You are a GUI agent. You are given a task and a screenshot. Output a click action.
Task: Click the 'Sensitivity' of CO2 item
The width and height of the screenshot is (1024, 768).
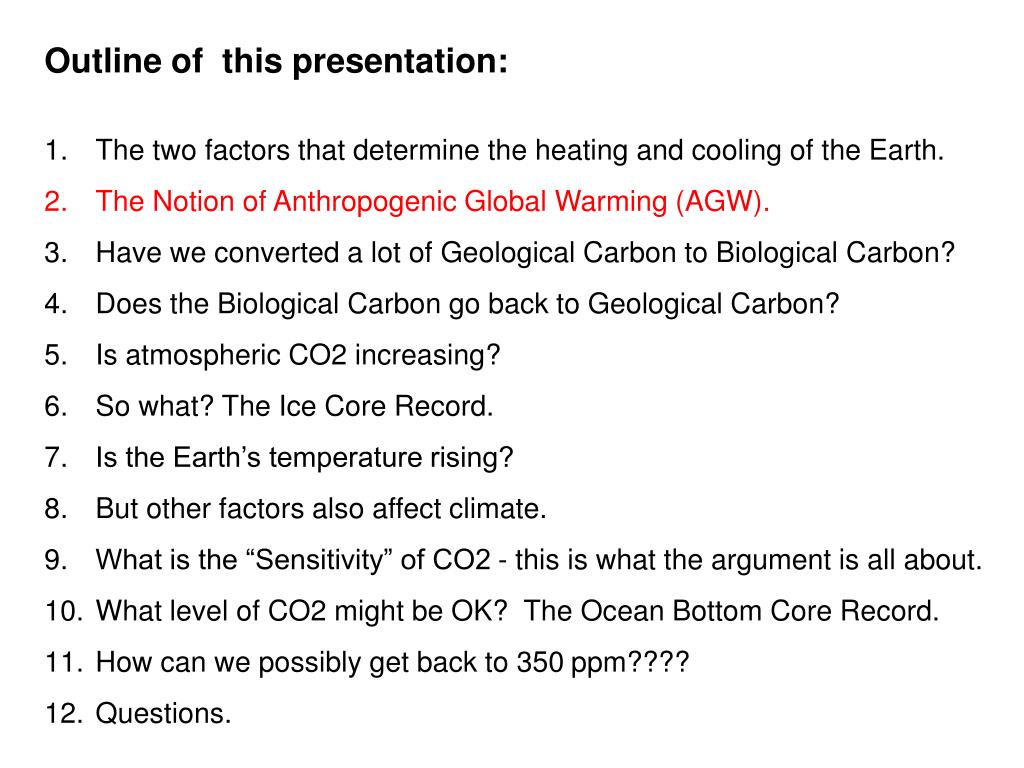539,560
